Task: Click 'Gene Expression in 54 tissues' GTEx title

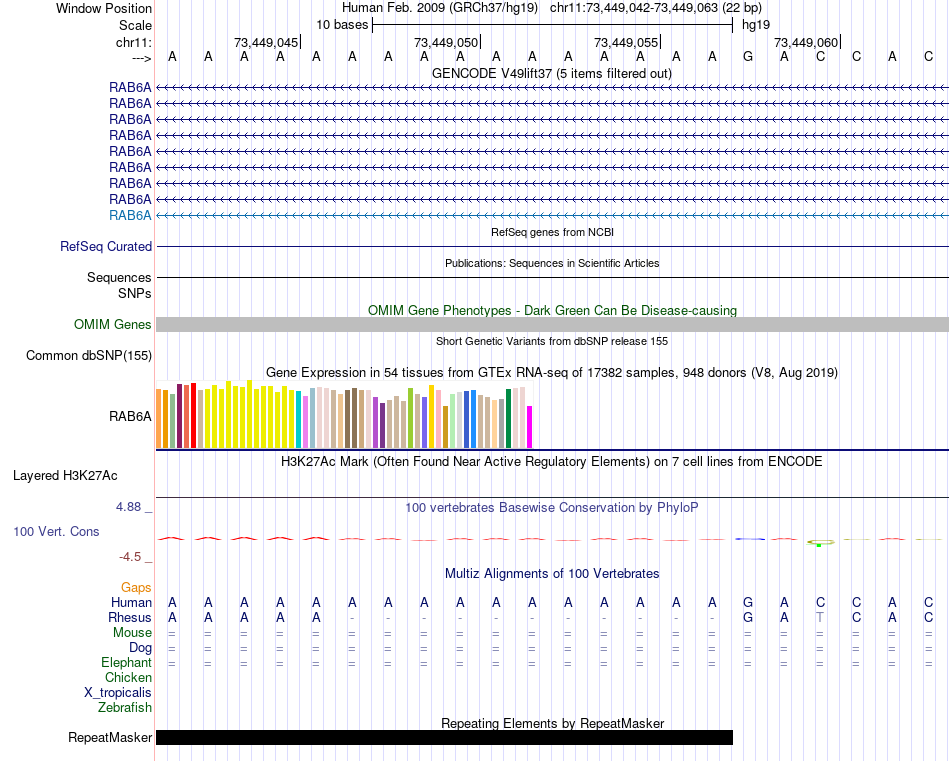Action: (x=552, y=373)
